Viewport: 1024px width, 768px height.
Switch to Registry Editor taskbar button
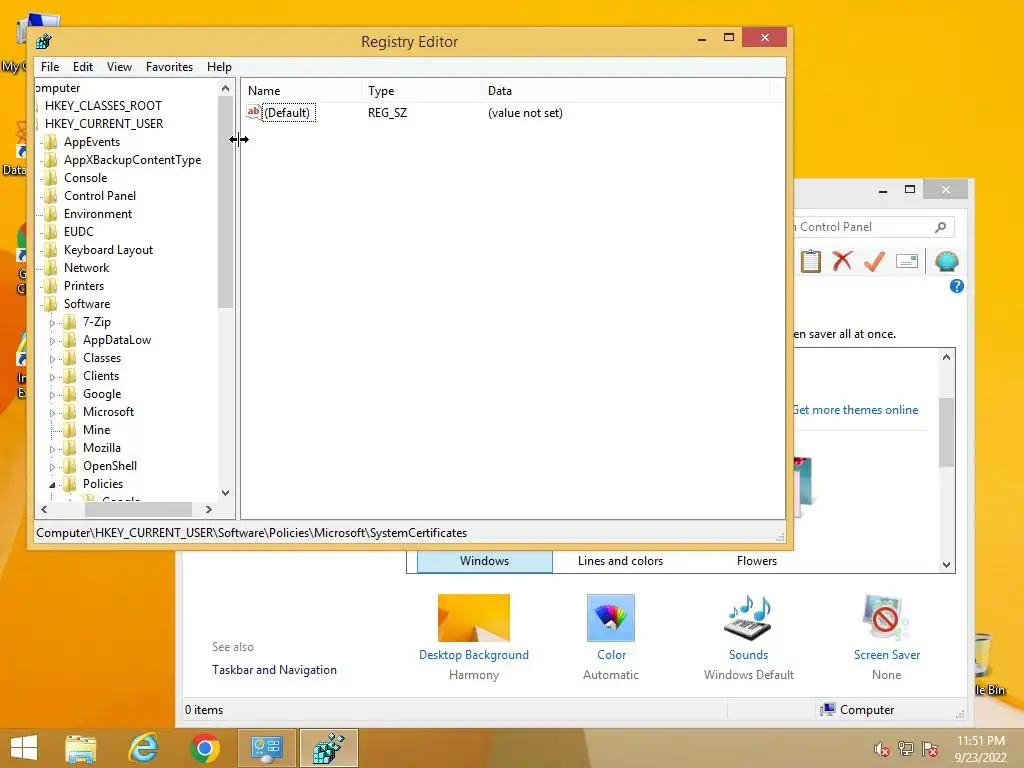point(328,748)
